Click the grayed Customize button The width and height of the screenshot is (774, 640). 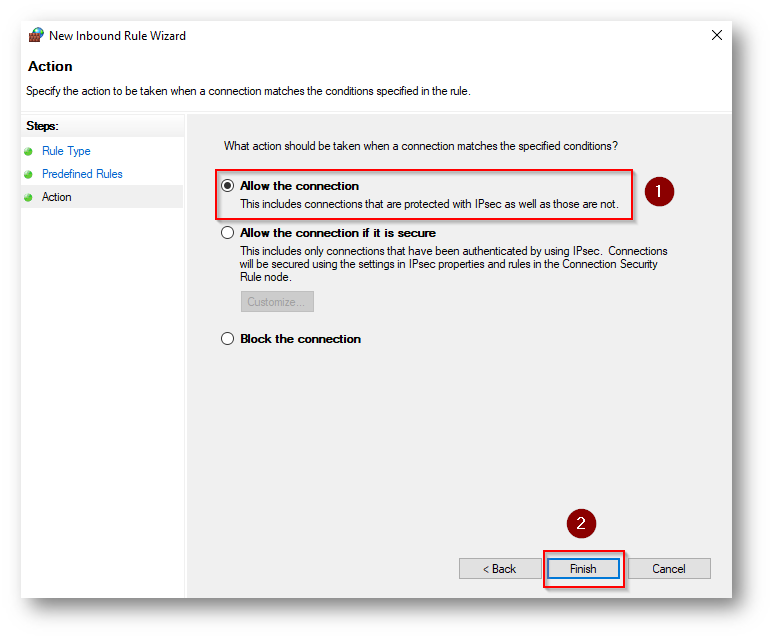(x=277, y=301)
